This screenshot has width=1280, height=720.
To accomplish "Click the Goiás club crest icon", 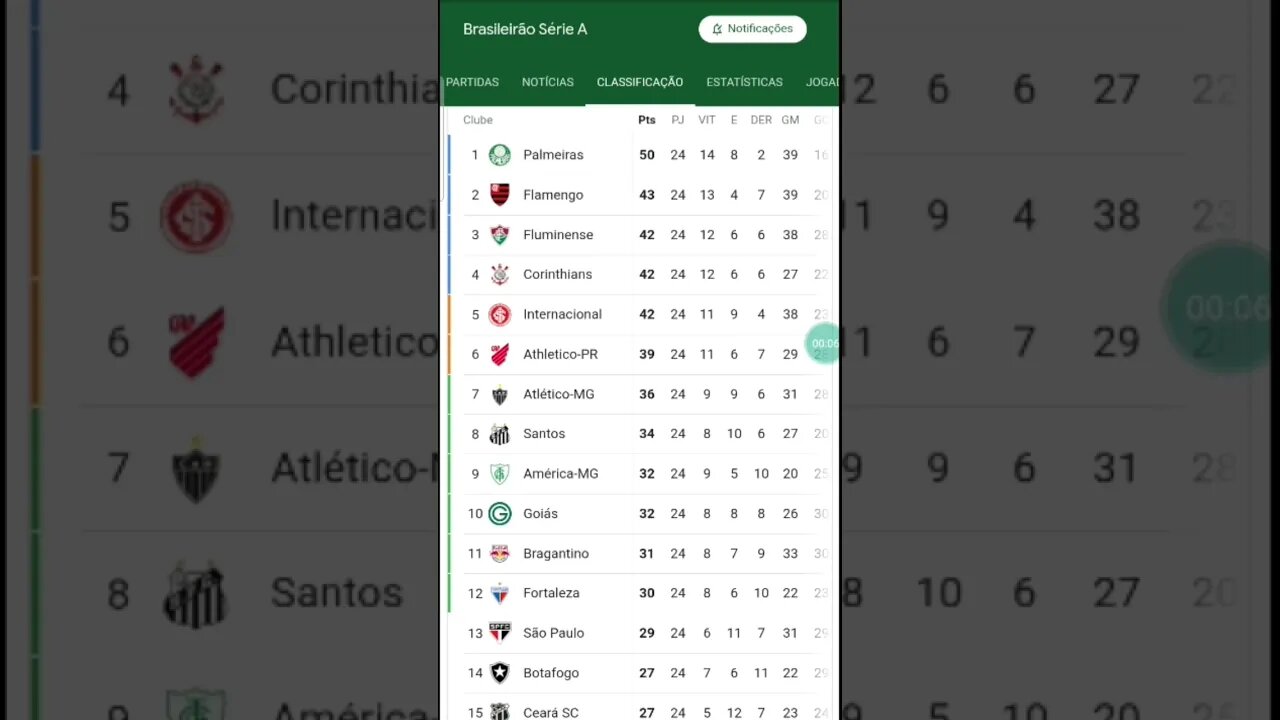I will 499,514.
